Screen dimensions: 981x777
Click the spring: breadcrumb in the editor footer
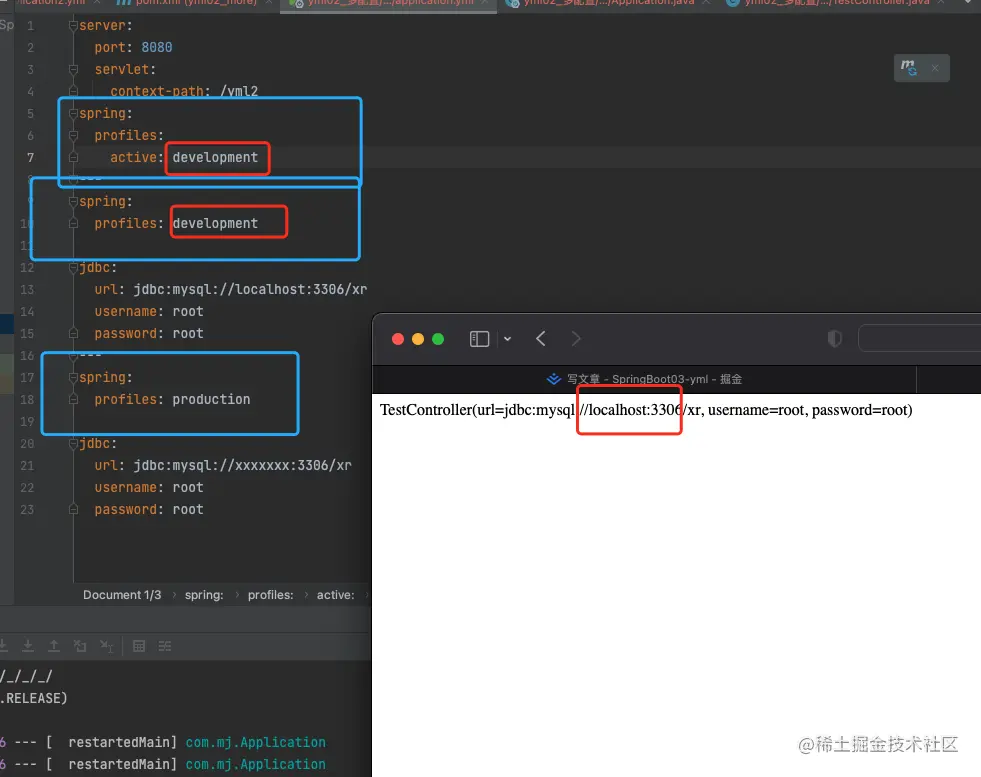[x=204, y=595]
